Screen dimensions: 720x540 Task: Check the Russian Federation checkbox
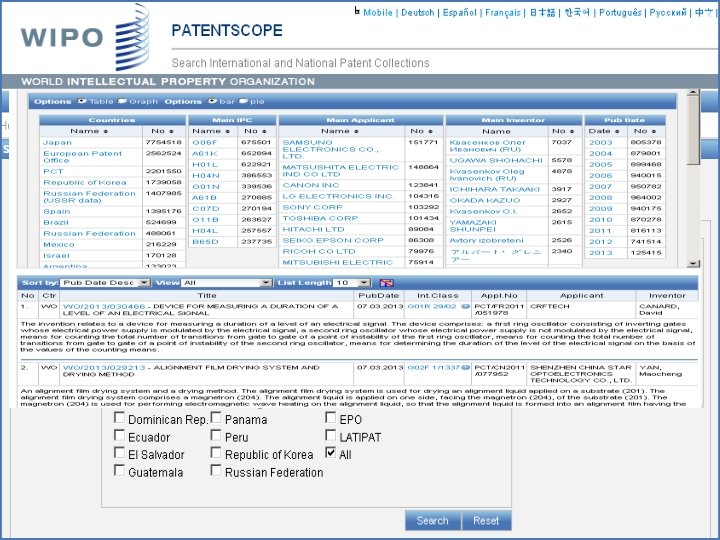216,471
